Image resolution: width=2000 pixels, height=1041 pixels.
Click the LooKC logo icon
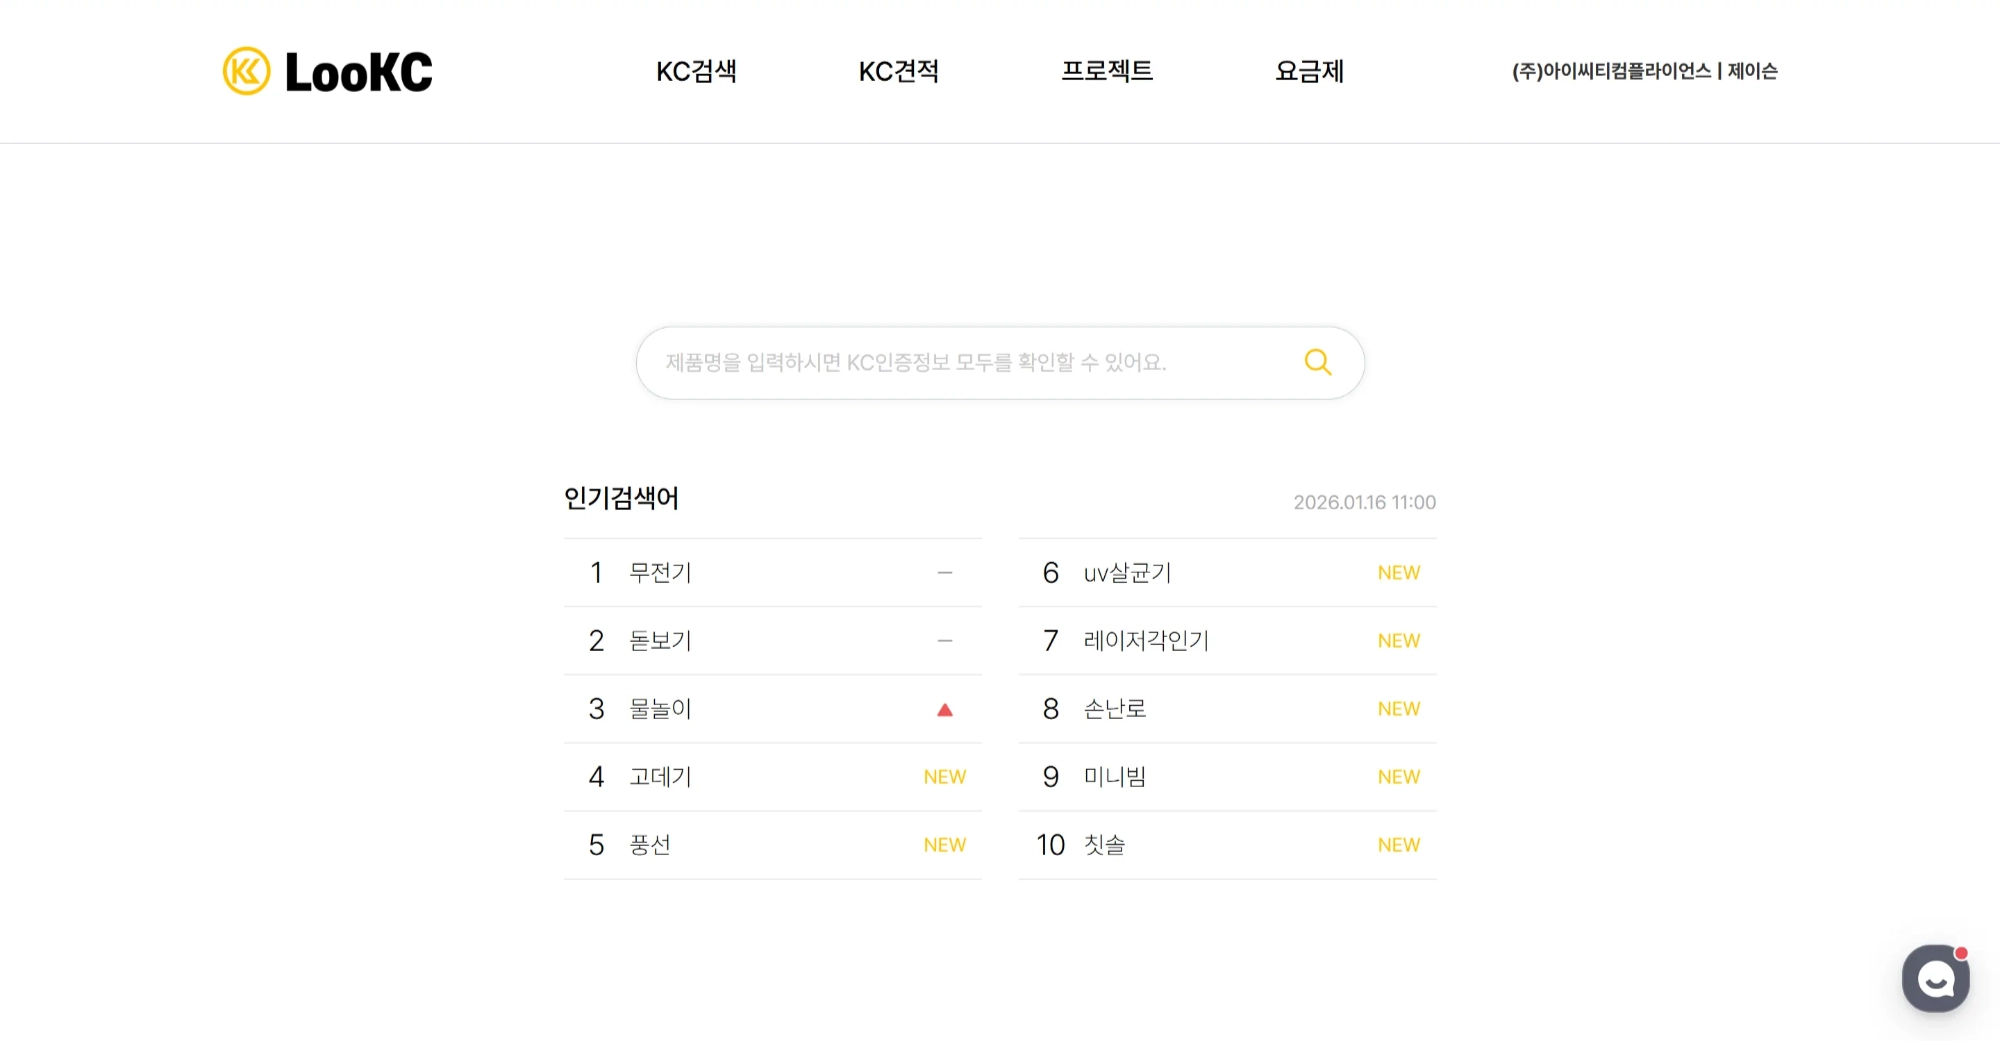[246, 71]
